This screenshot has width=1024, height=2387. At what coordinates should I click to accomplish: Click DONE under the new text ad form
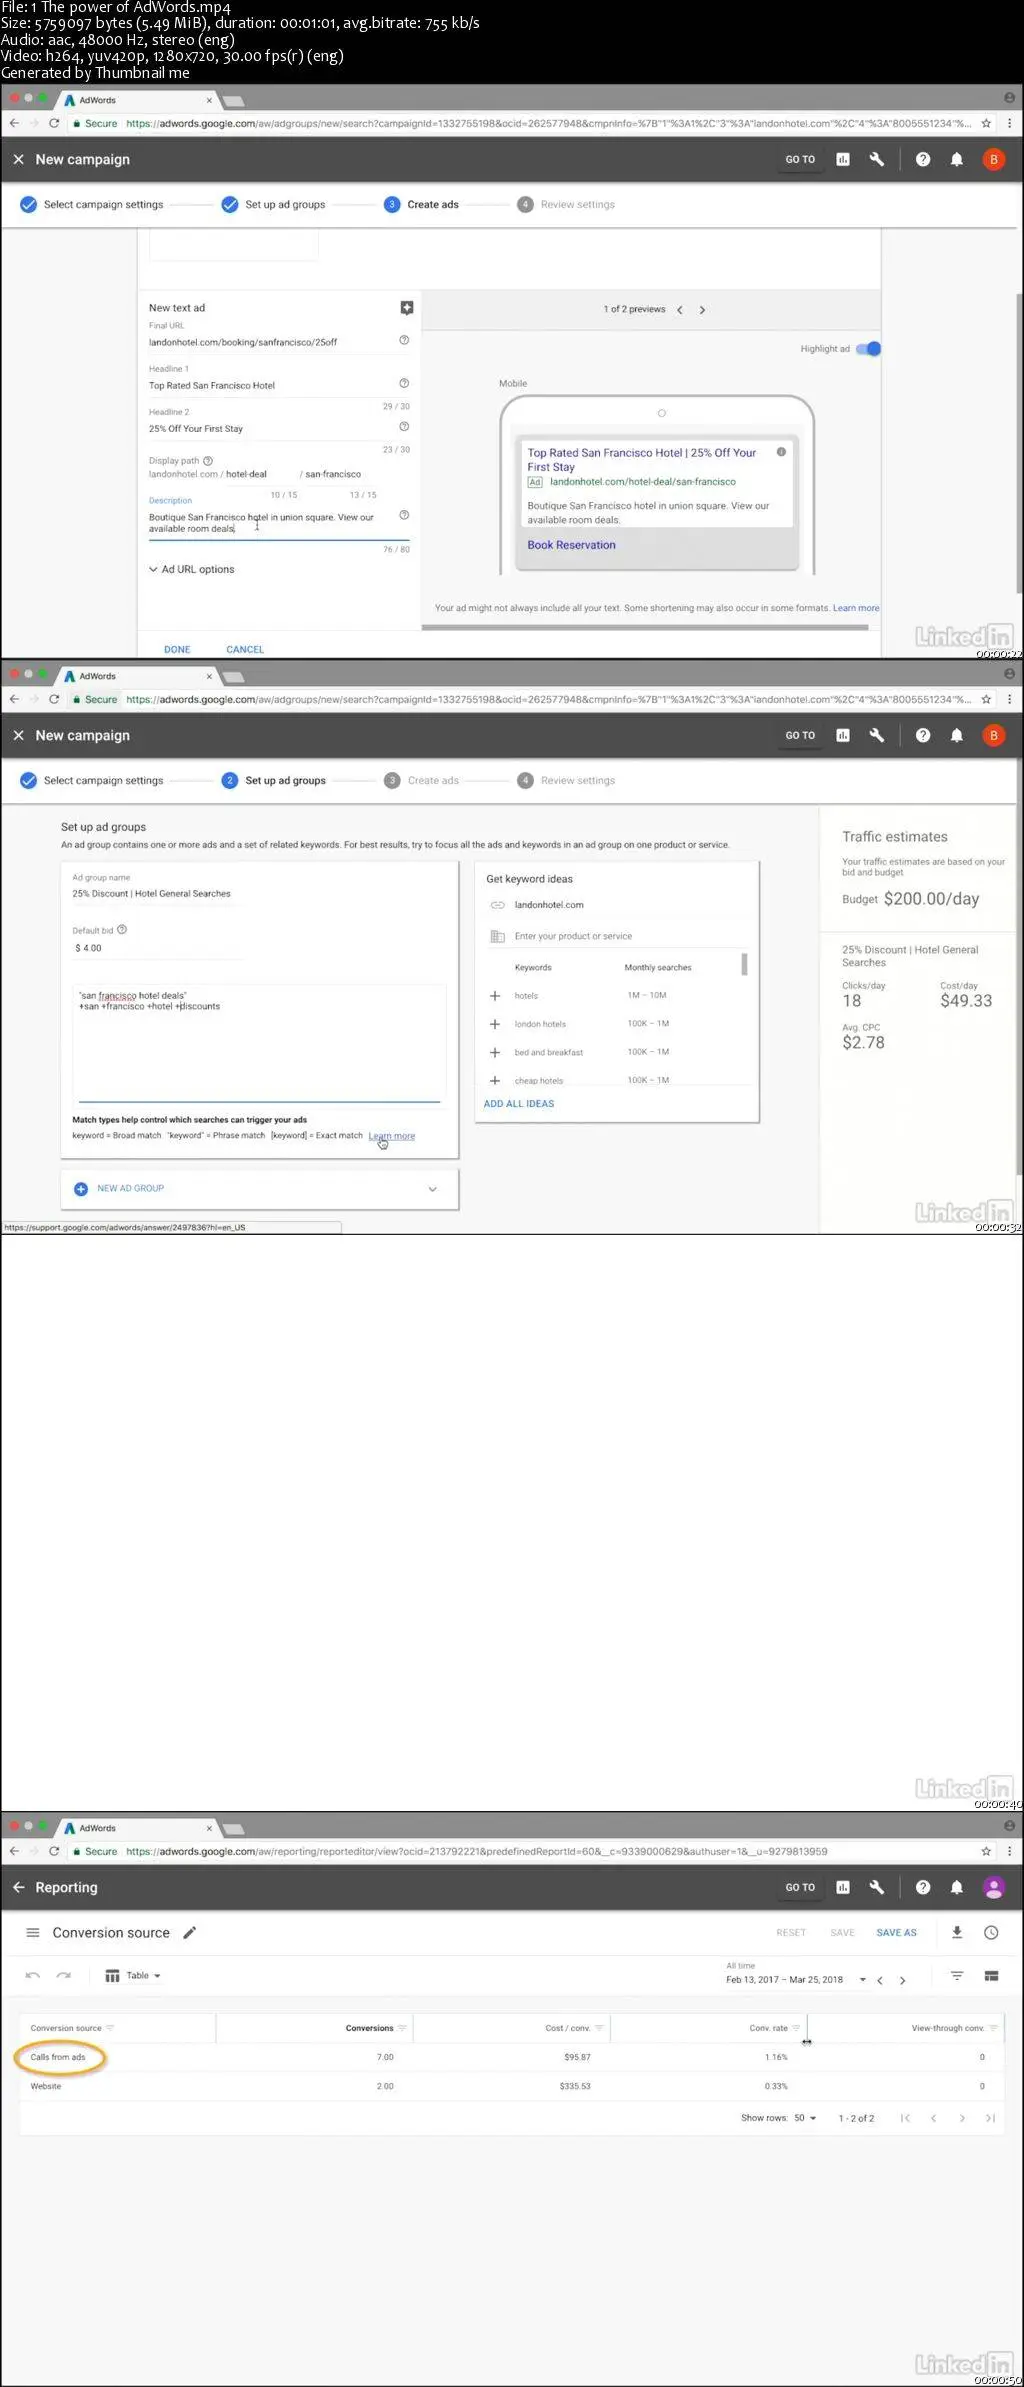pos(177,649)
